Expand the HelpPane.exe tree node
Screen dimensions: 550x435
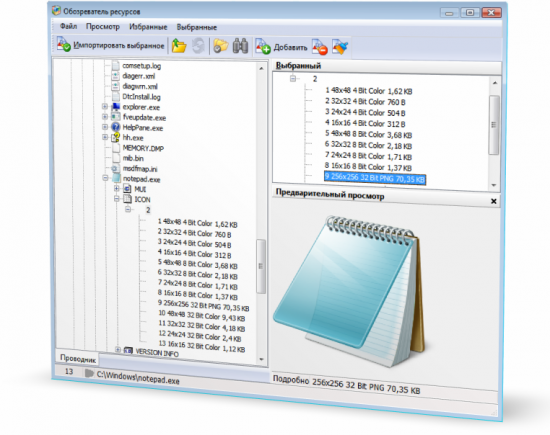coord(105,127)
